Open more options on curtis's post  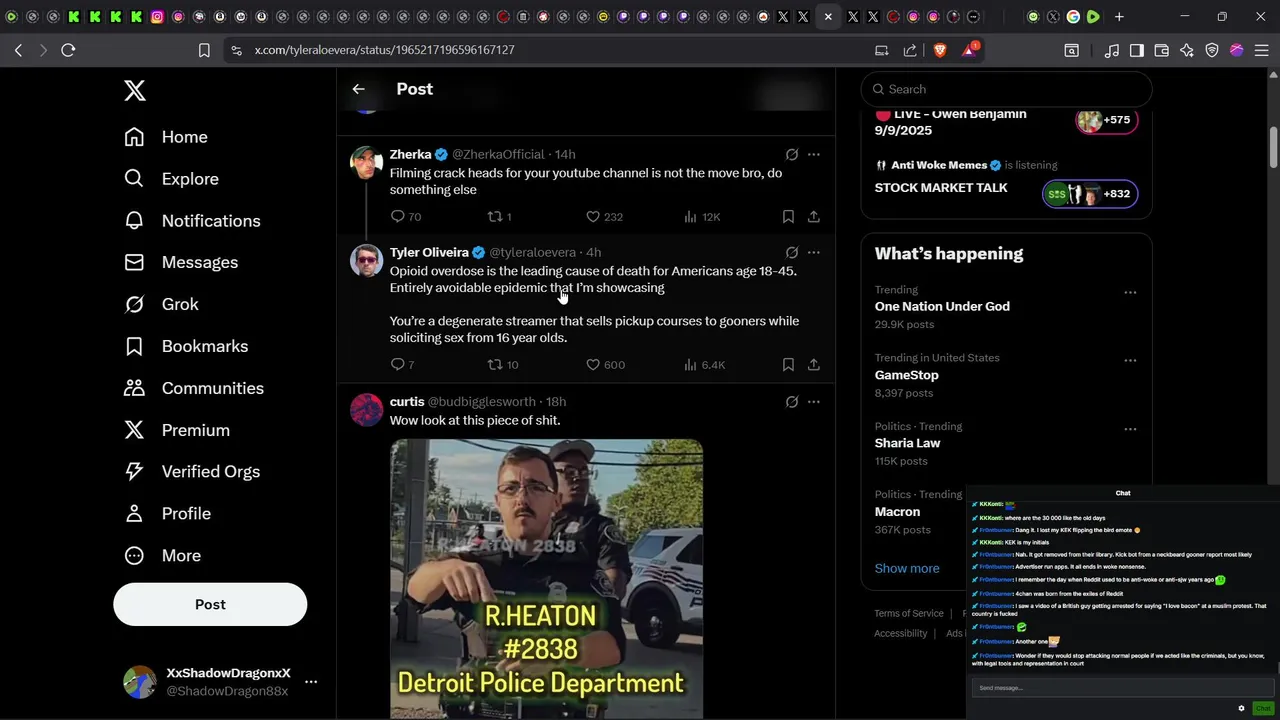[x=814, y=401]
